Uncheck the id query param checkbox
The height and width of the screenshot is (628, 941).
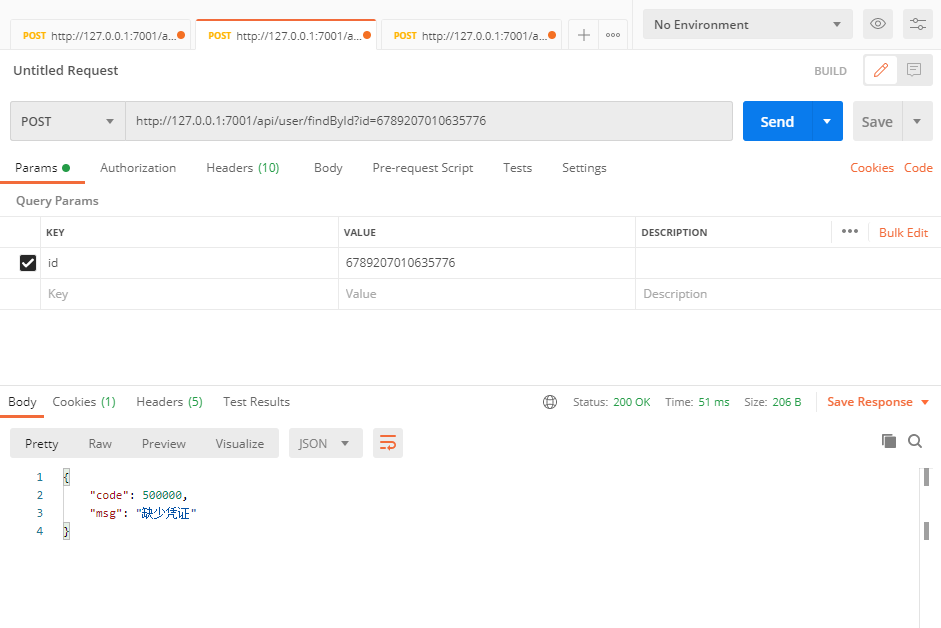point(28,263)
